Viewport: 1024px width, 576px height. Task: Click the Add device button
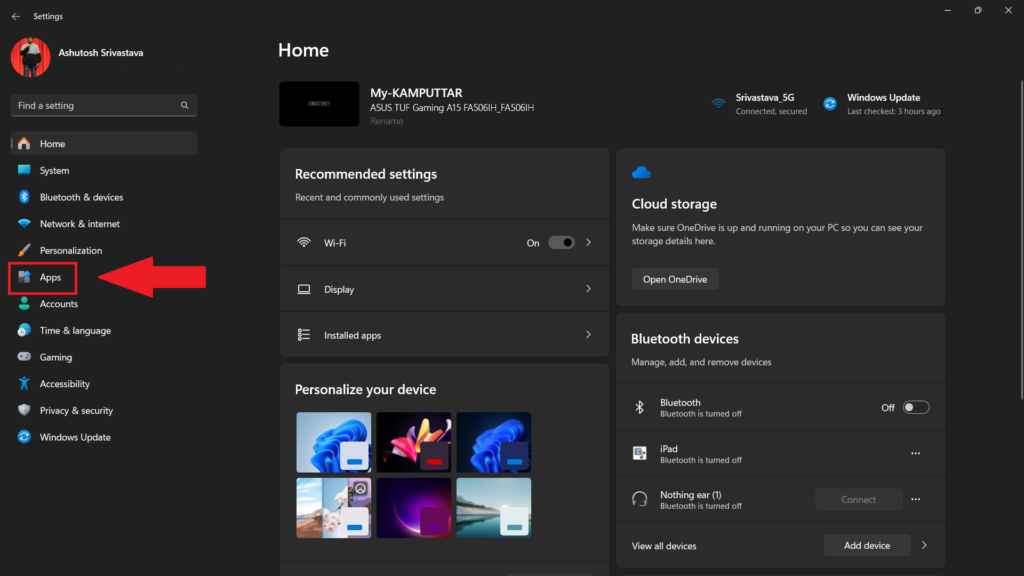pos(866,545)
